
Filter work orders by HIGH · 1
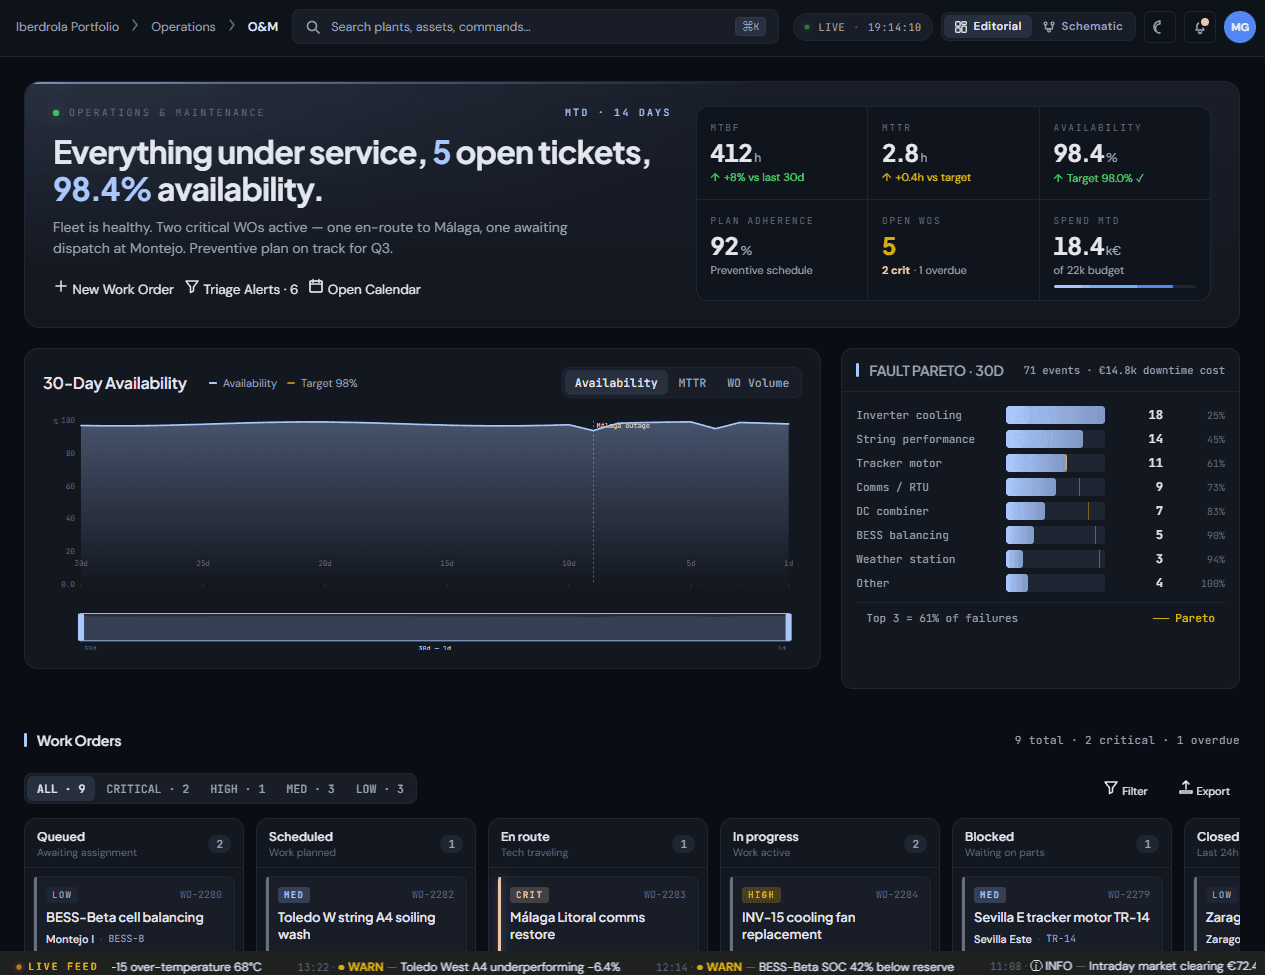tap(238, 789)
